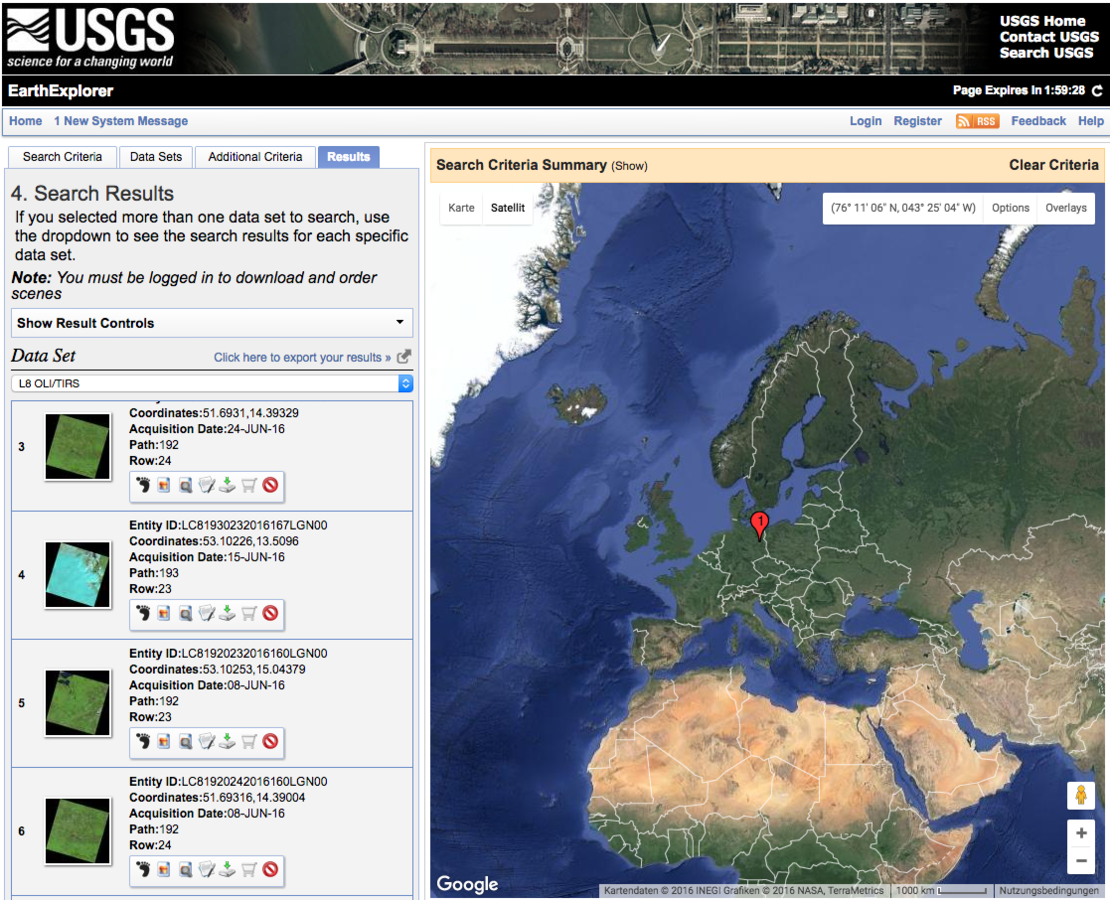The height and width of the screenshot is (900, 1110).
Task: Show footprint for result 6
Action: [143, 870]
